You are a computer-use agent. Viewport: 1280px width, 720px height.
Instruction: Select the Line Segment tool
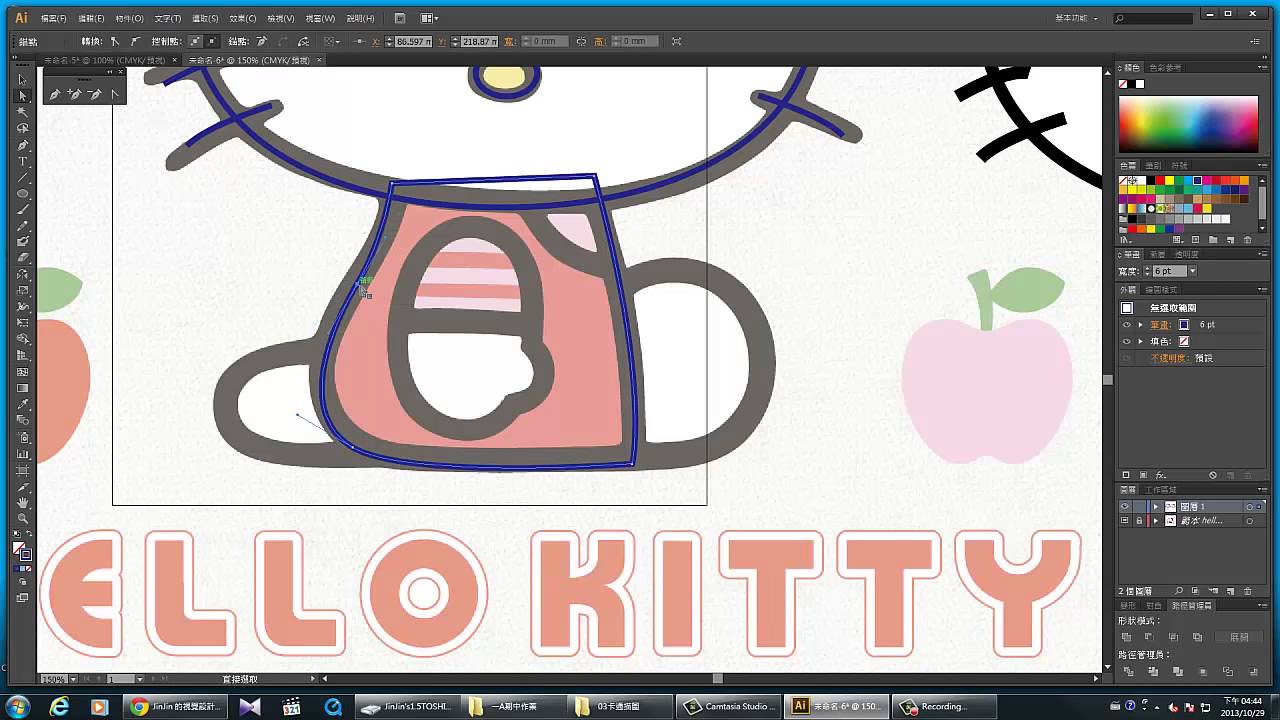pos(23,177)
